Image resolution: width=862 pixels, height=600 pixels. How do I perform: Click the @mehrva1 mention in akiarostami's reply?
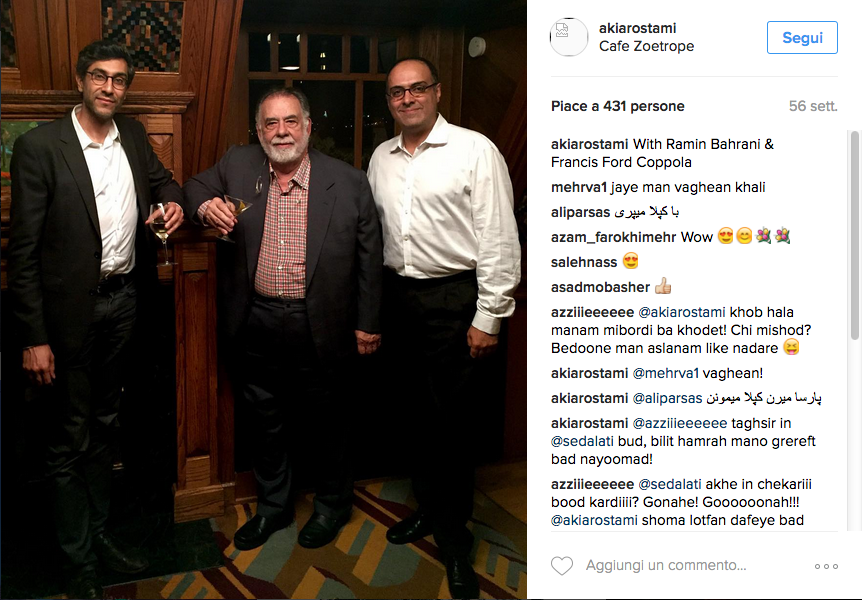pyautogui.click(x=665, y=373)
